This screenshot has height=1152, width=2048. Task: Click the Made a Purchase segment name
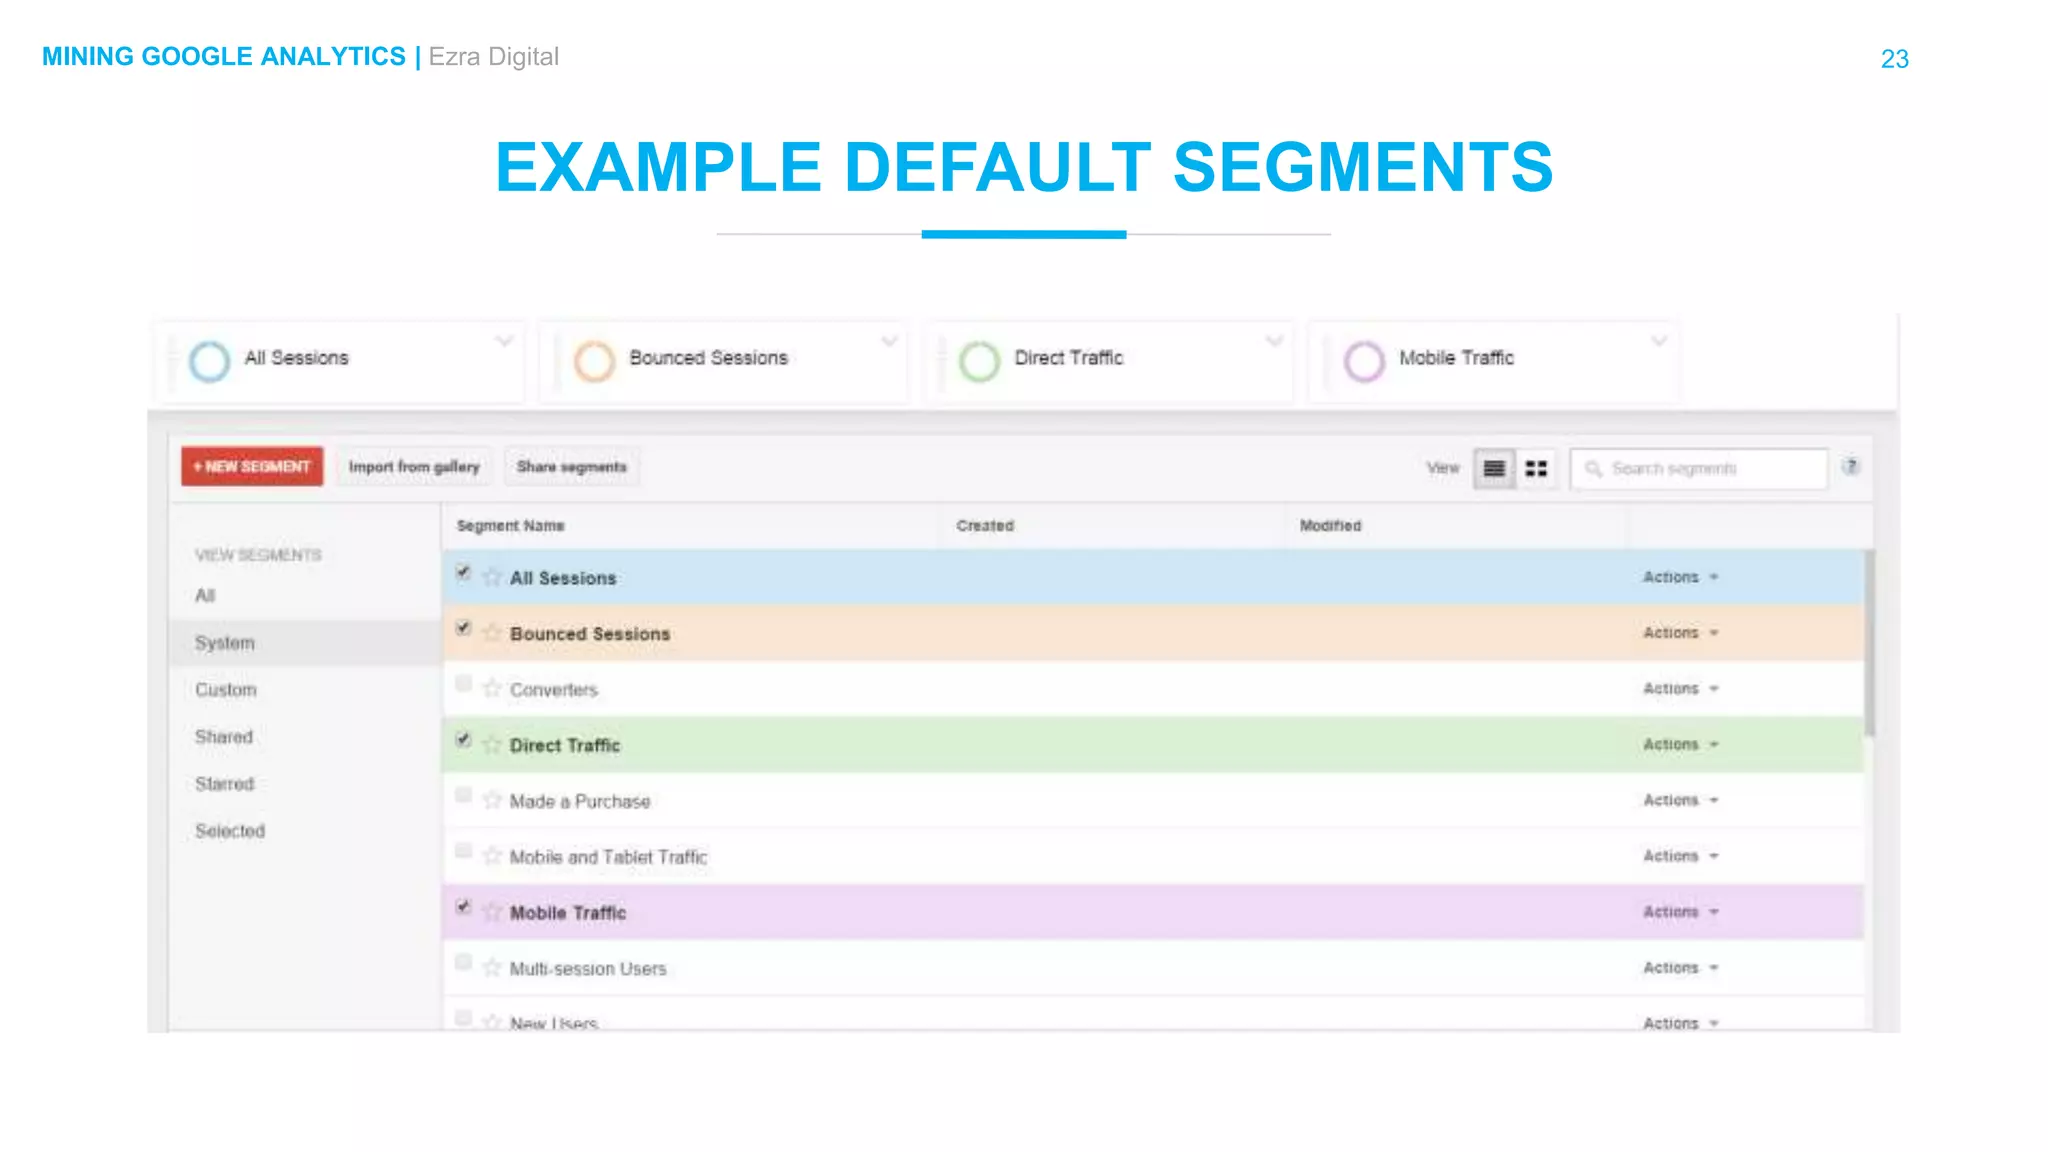(x=580, y=801)
